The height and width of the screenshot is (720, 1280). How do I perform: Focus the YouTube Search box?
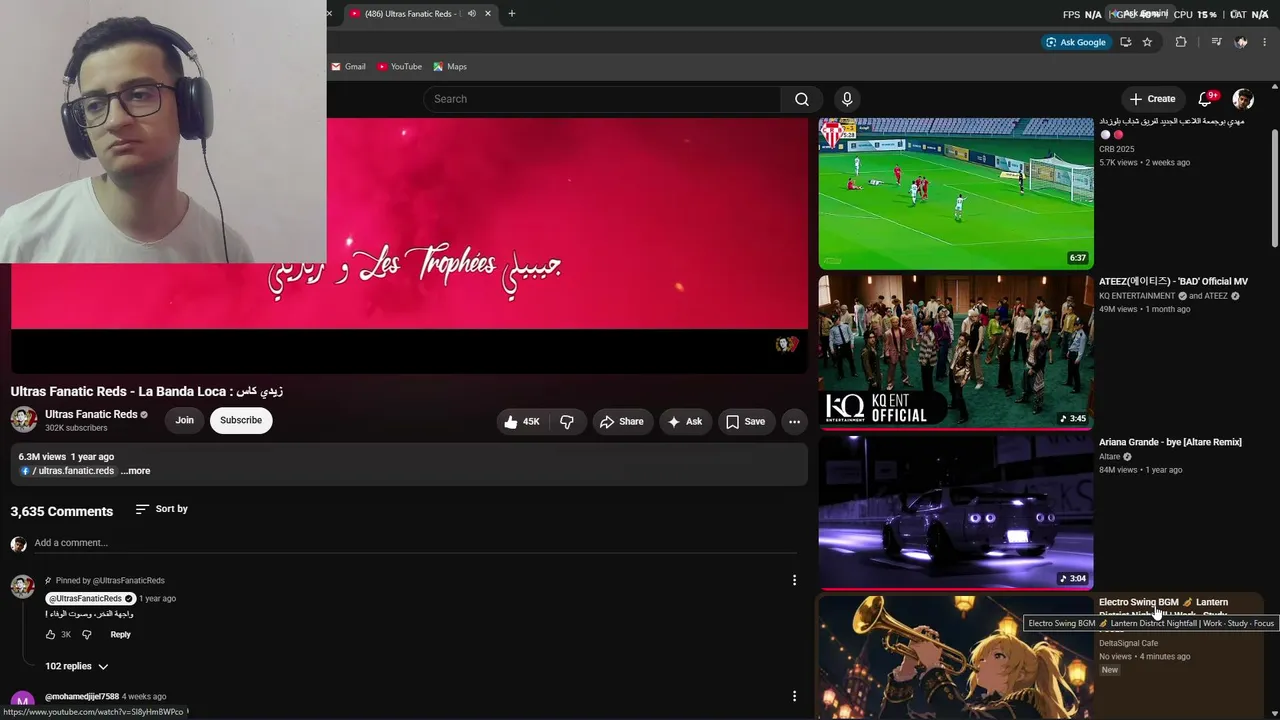point(602,99)
